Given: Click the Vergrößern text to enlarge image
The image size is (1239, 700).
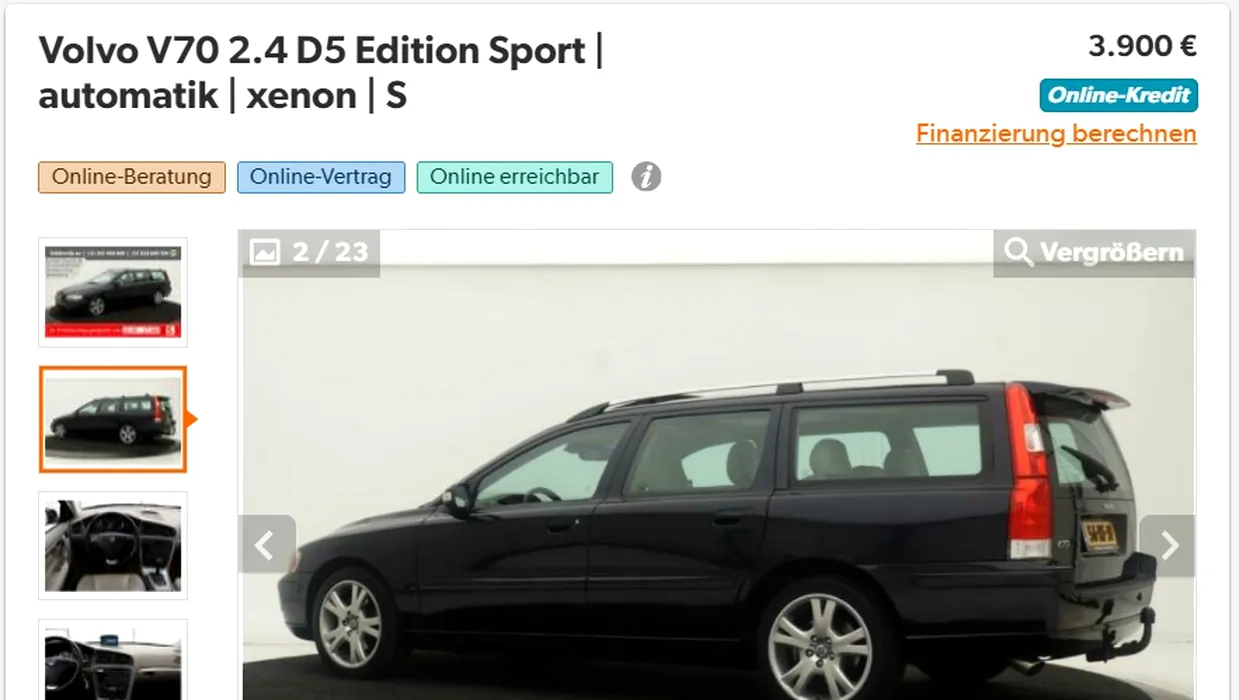Looking at the screenshot, I should (x=1111, y=252).
